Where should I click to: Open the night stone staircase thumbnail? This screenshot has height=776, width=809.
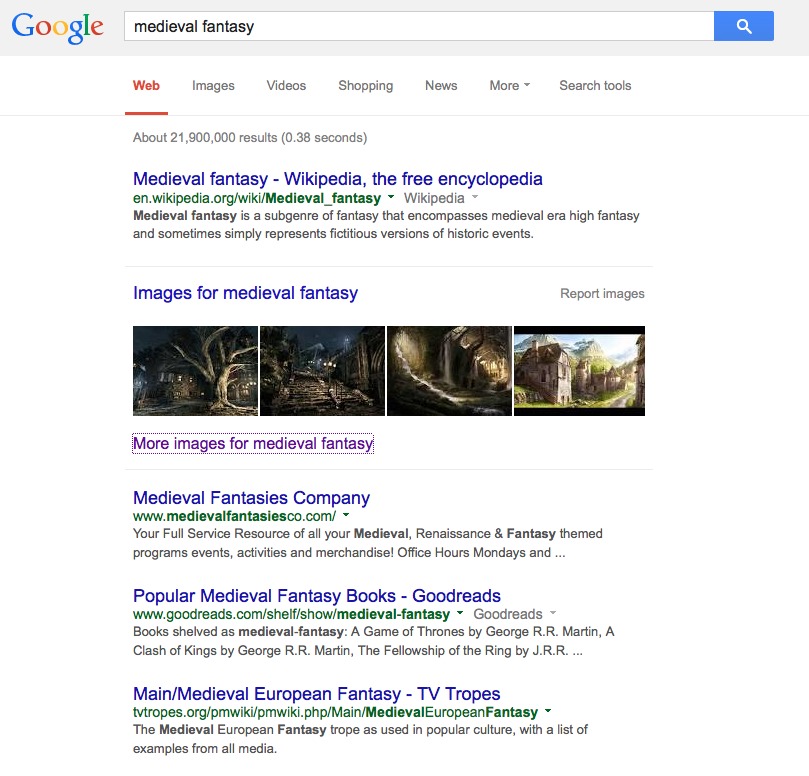point(322,370)
